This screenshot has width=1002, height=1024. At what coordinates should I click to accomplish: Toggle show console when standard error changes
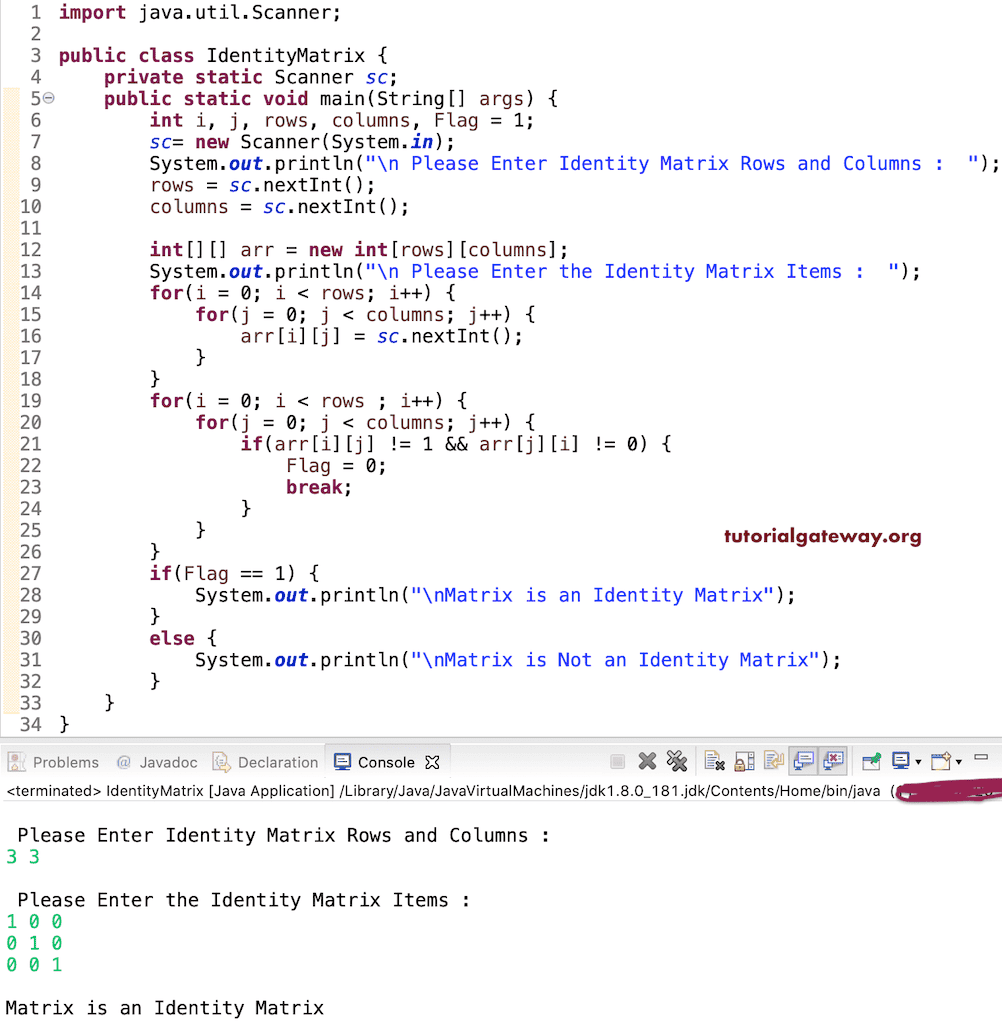(832, 761)
